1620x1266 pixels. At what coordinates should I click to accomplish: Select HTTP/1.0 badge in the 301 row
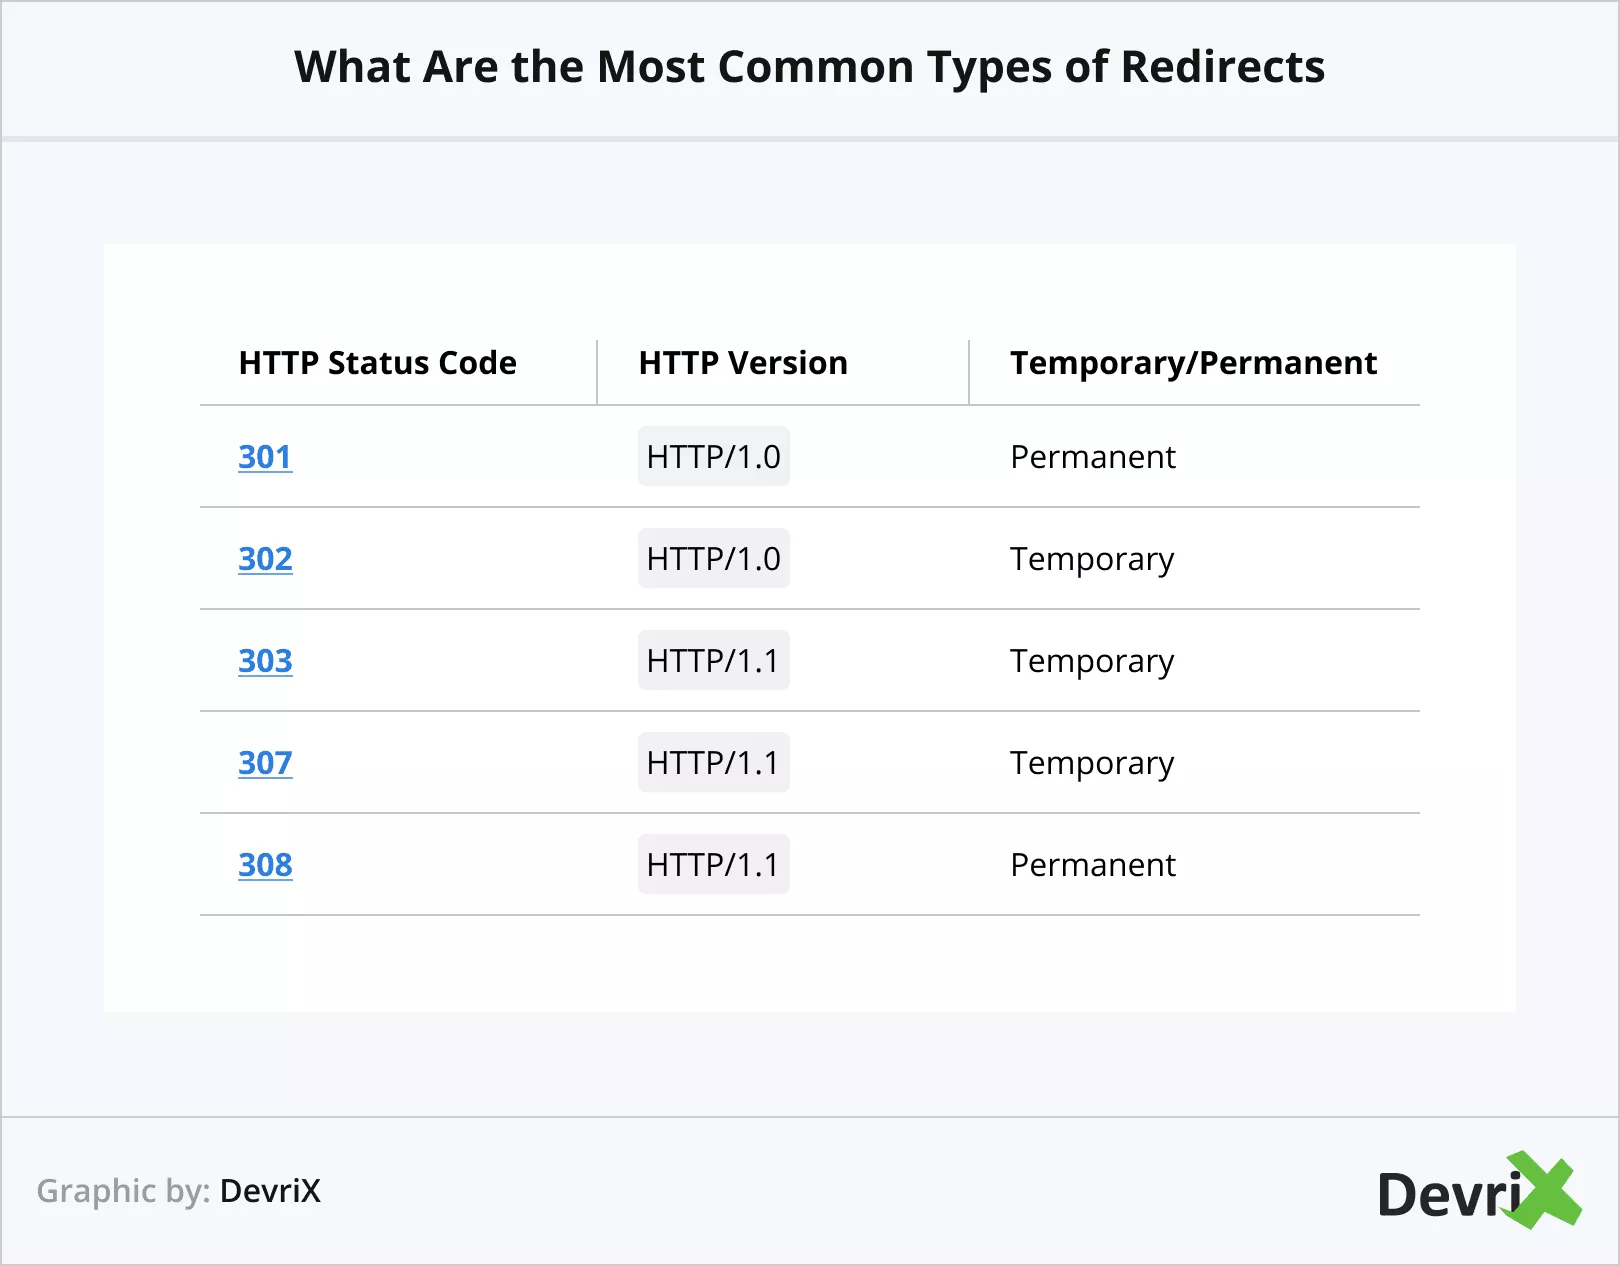(714, 457)
